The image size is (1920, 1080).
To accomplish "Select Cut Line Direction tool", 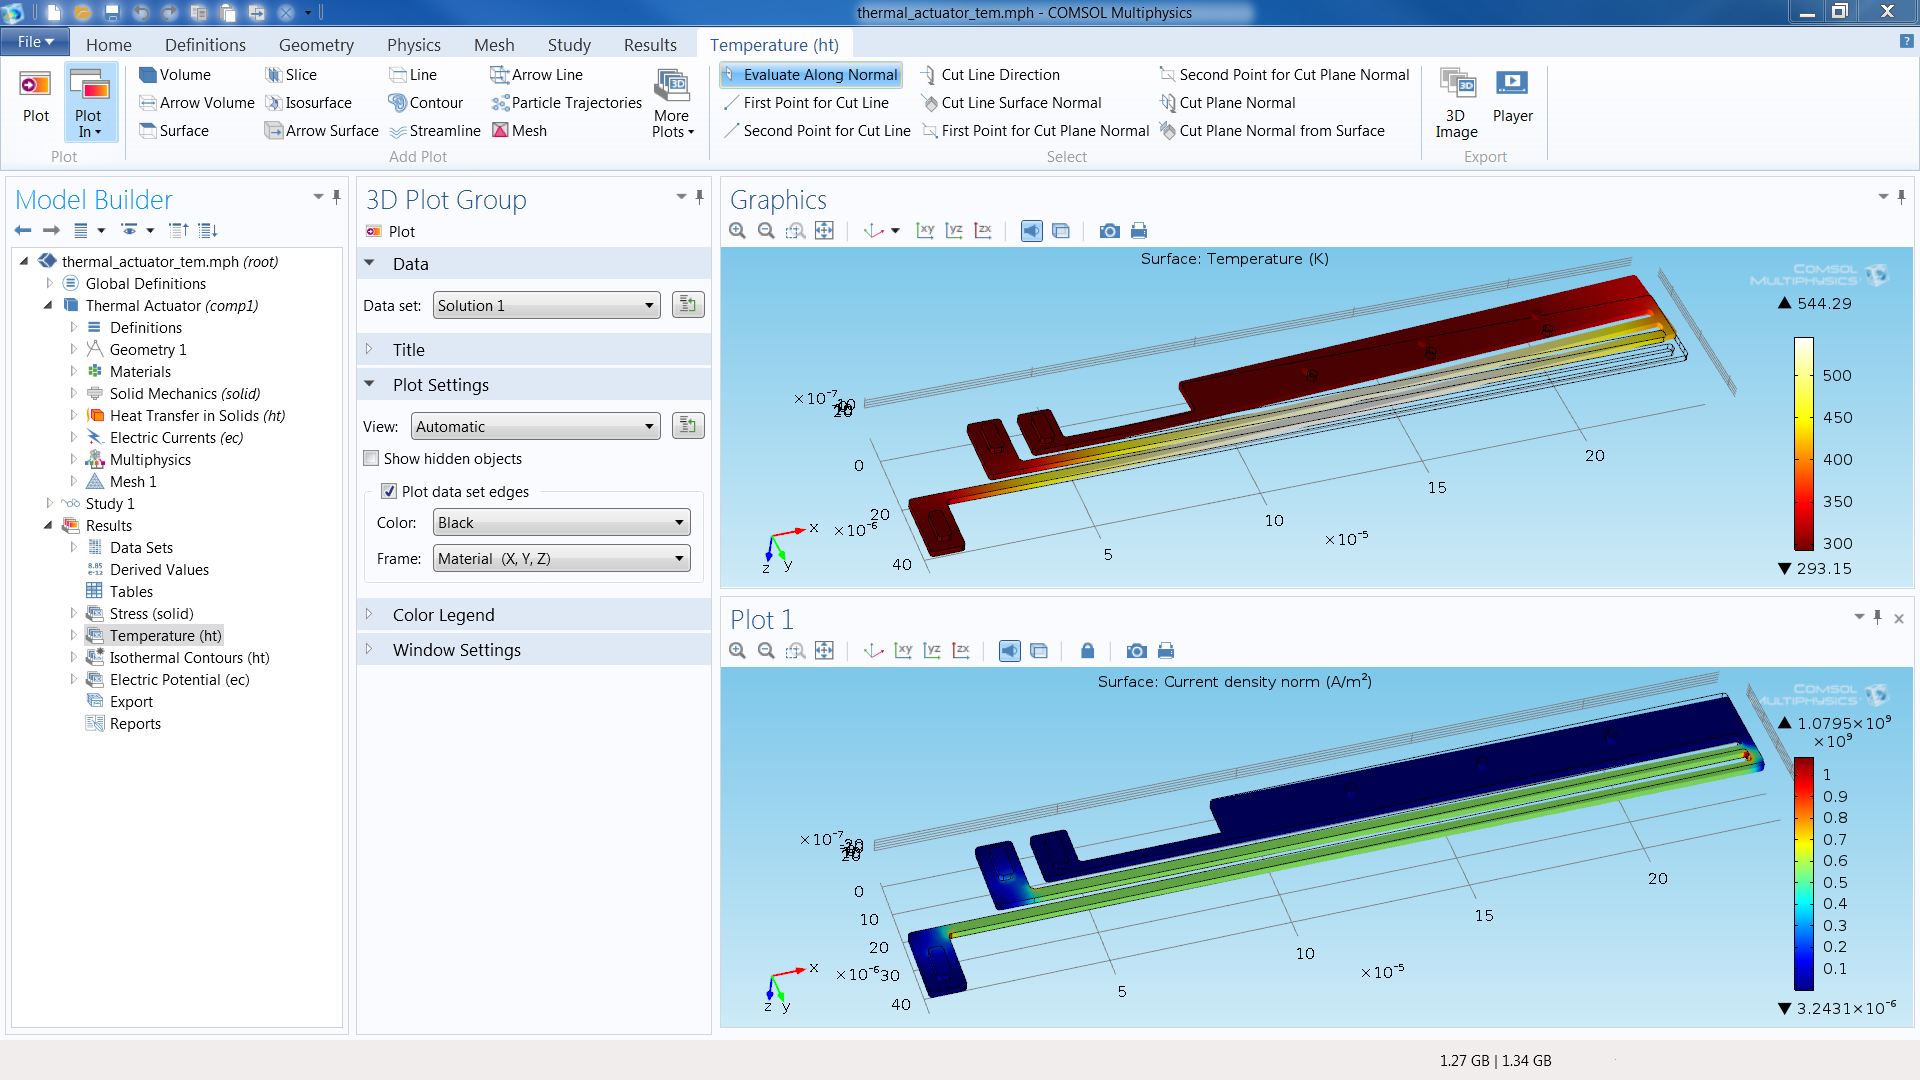I will pyautogui.click(x=990, y=75).
